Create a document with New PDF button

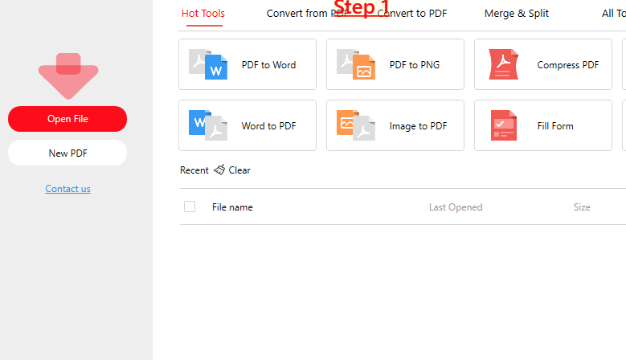coord(67,153)
